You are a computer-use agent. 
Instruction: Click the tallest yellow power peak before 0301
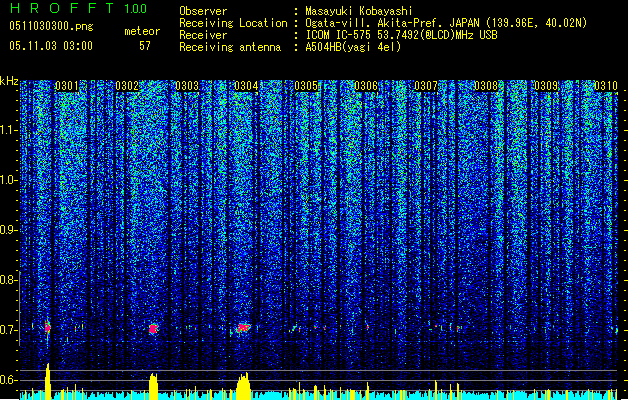pyautogui.click(x=48, y=381)
